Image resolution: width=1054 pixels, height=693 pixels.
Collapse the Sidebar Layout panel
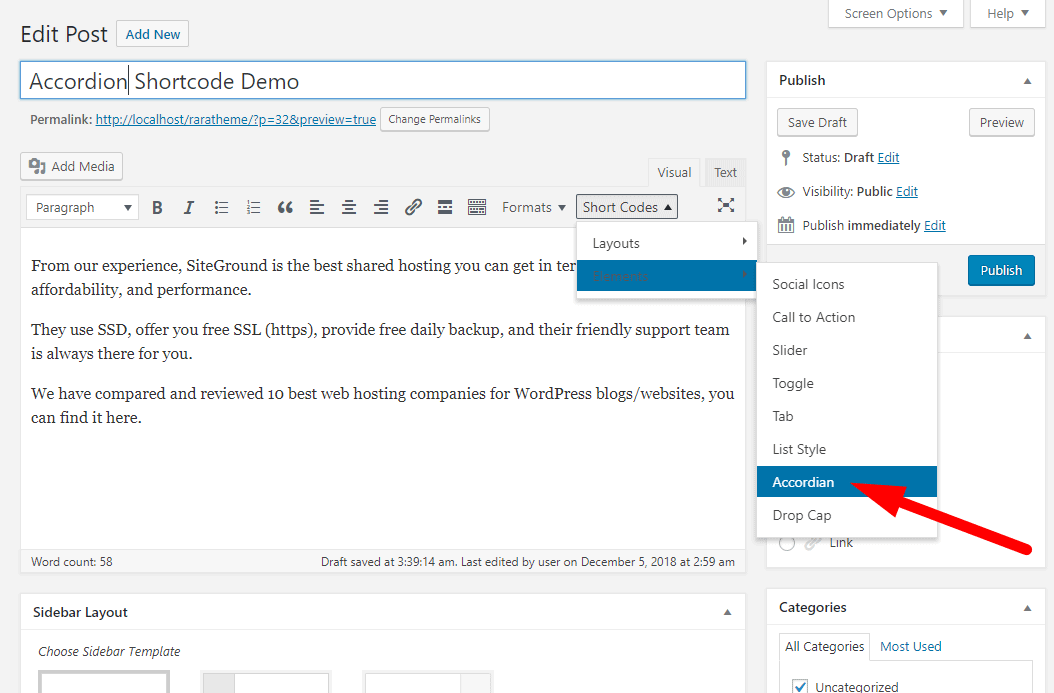tap(727, 612)
